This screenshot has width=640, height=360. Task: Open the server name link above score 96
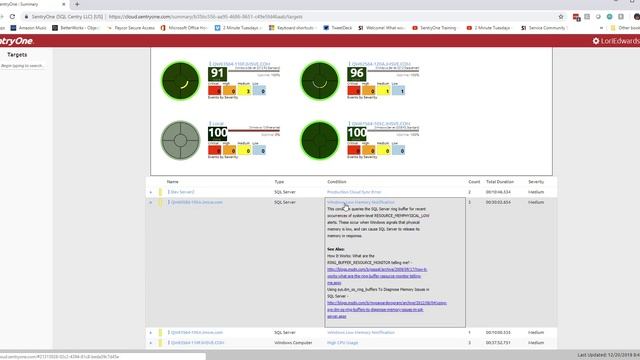click(381, 64)
